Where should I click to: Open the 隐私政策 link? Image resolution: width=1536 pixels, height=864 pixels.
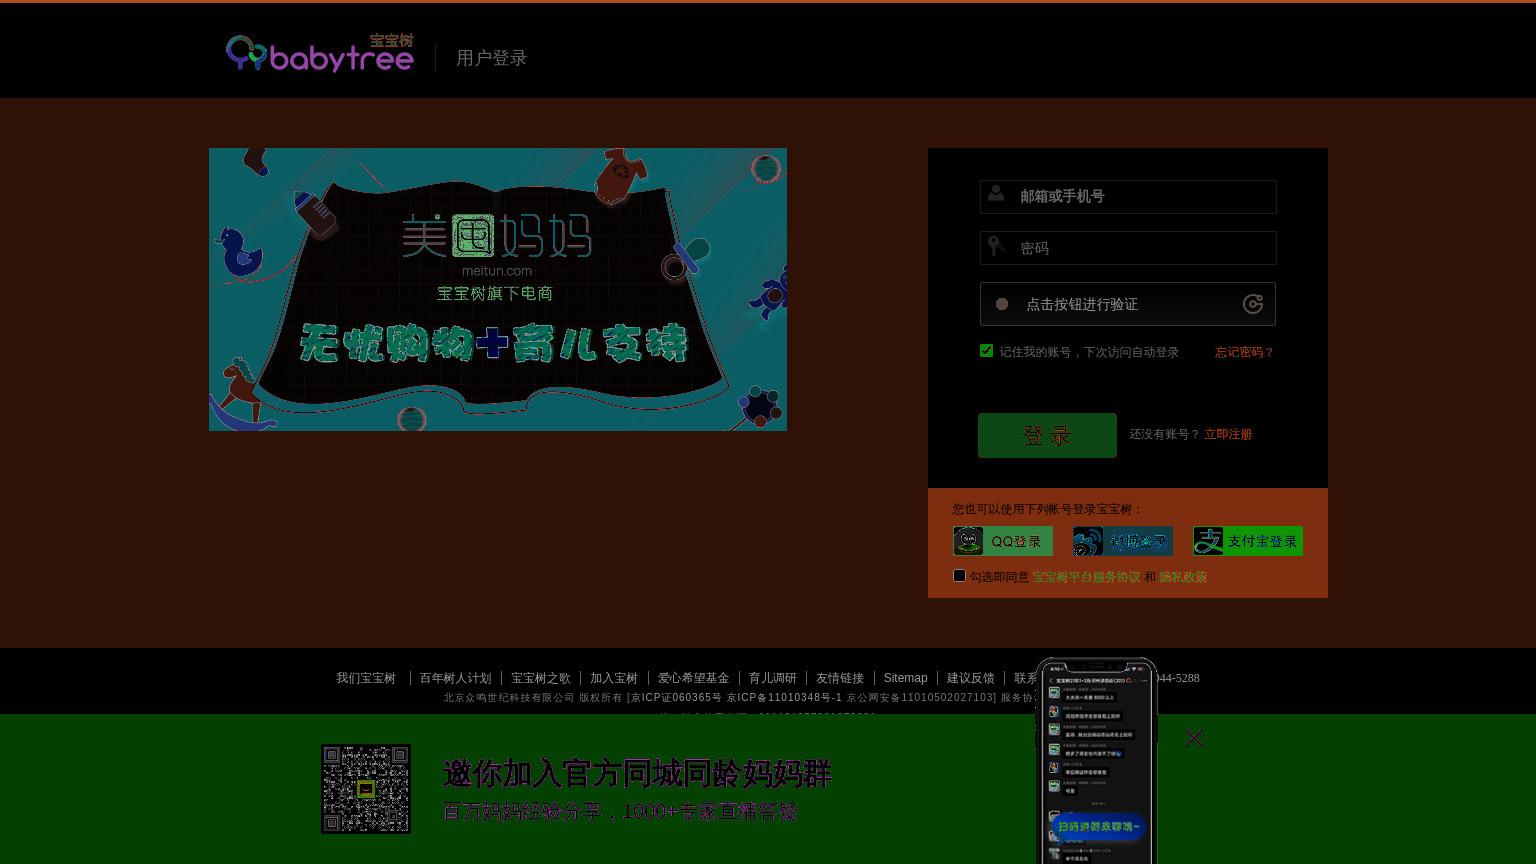tap(1183, 577)
